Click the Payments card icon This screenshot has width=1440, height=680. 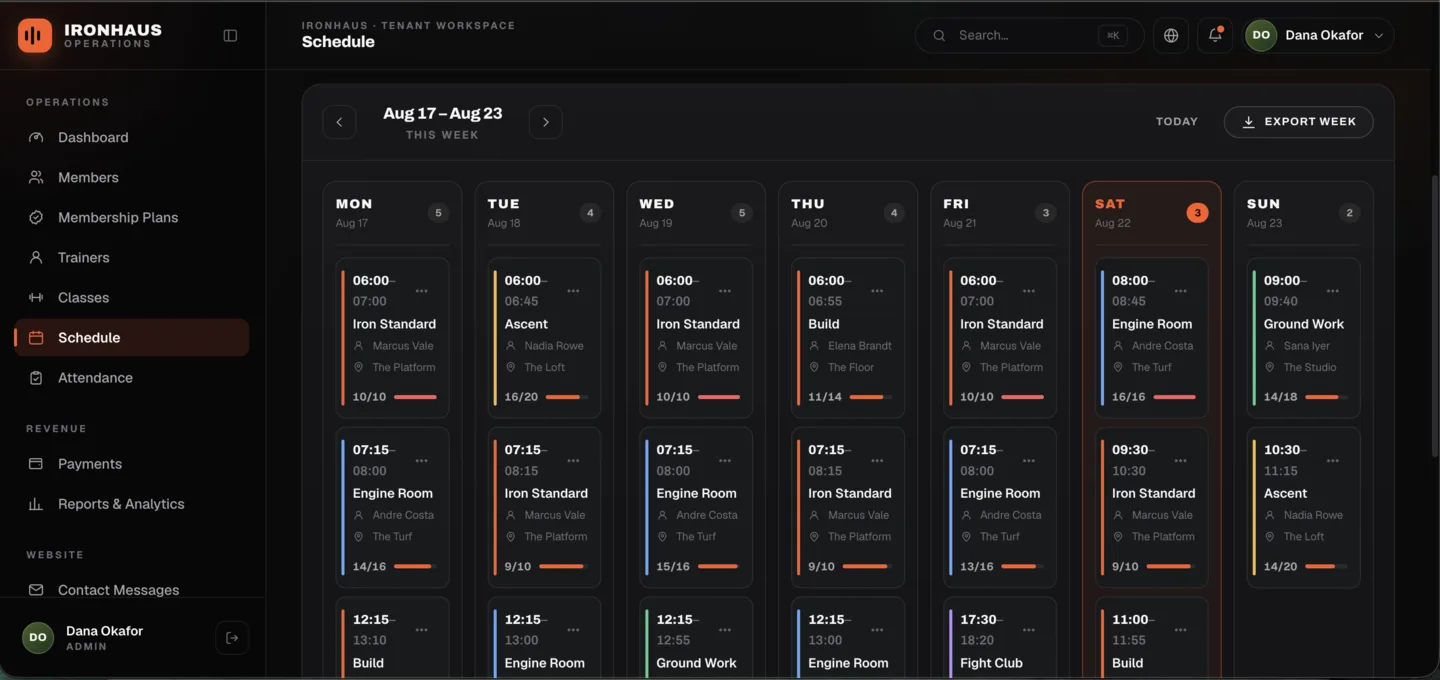[36, 464]
